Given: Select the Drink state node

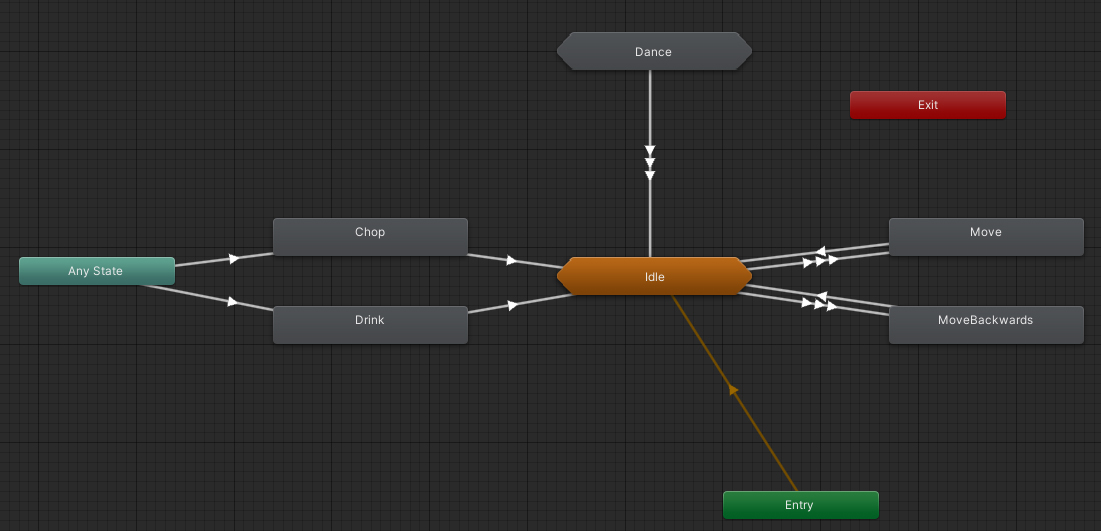Looking at the screenshot, I should [370, 324].
